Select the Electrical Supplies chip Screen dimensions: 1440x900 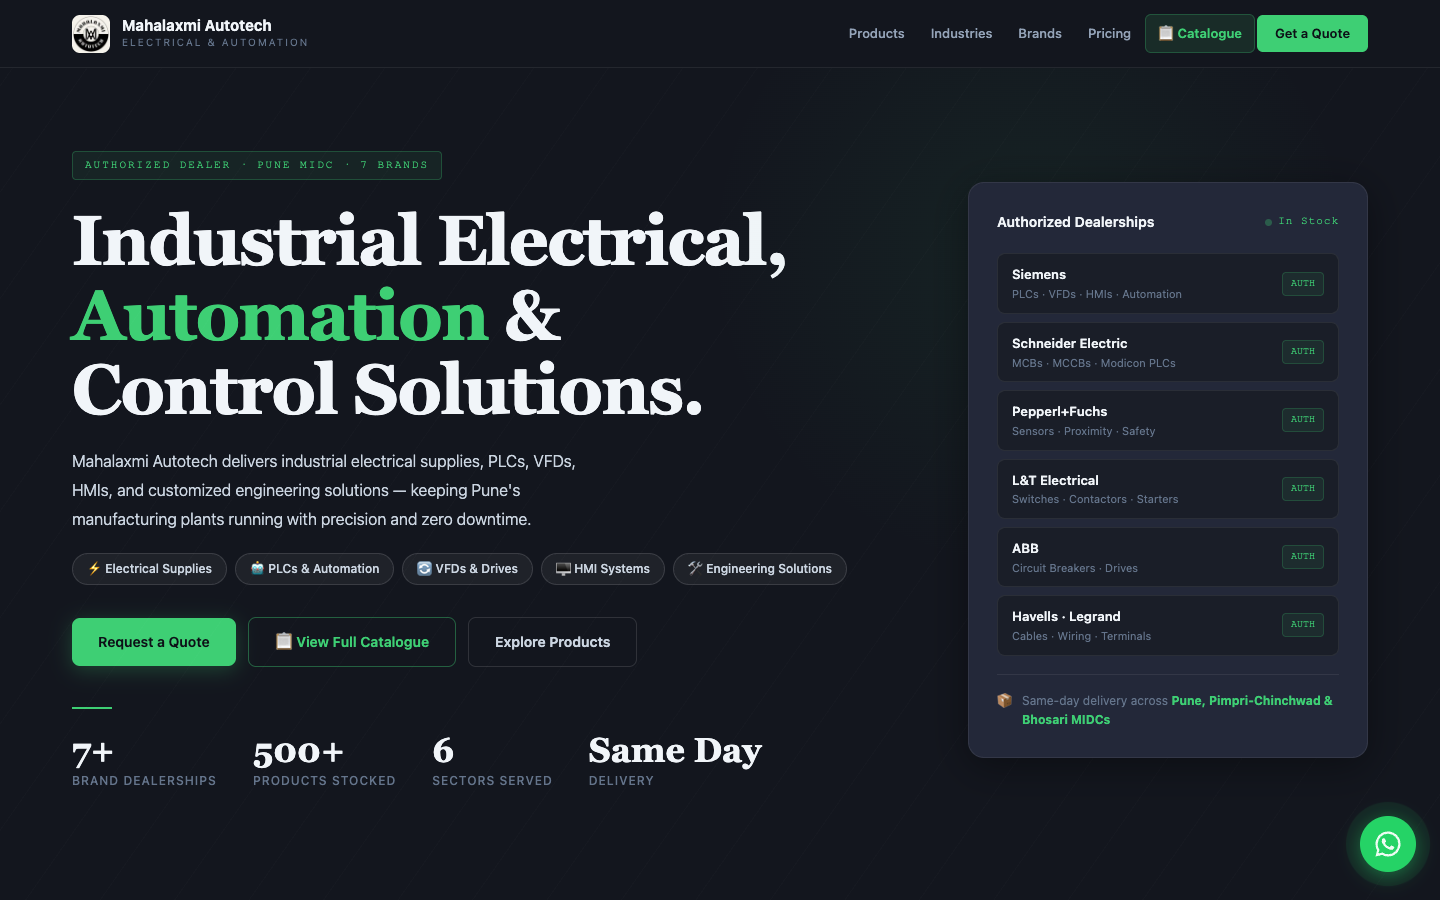[150, 569]
